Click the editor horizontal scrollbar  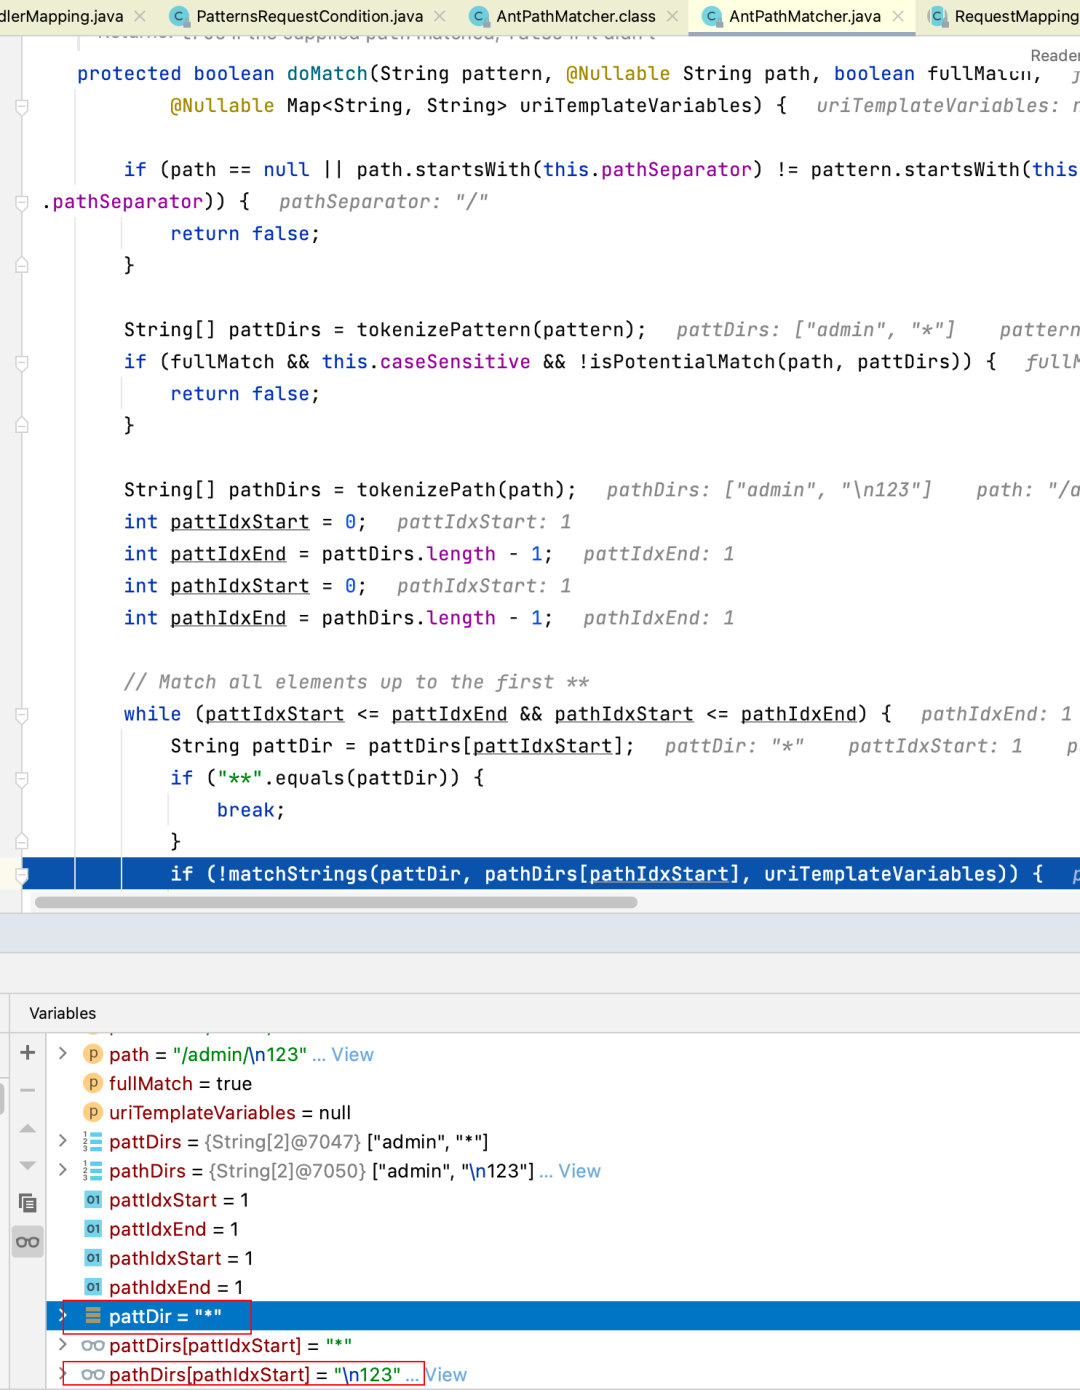coord(336,902)
